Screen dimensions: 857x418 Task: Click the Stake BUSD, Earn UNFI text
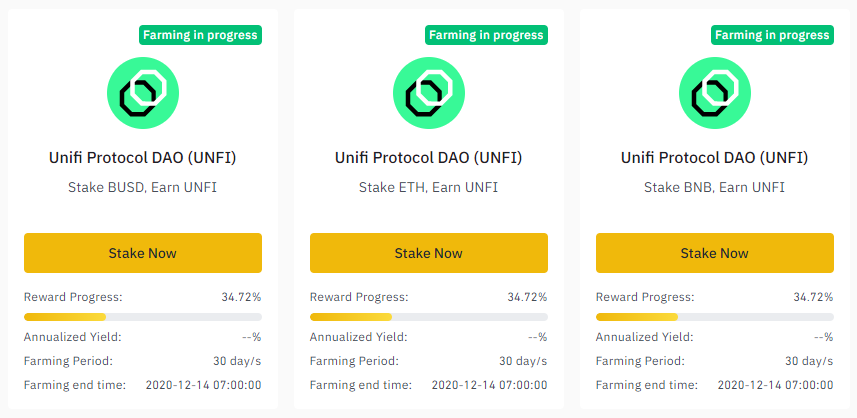(142, 187)
